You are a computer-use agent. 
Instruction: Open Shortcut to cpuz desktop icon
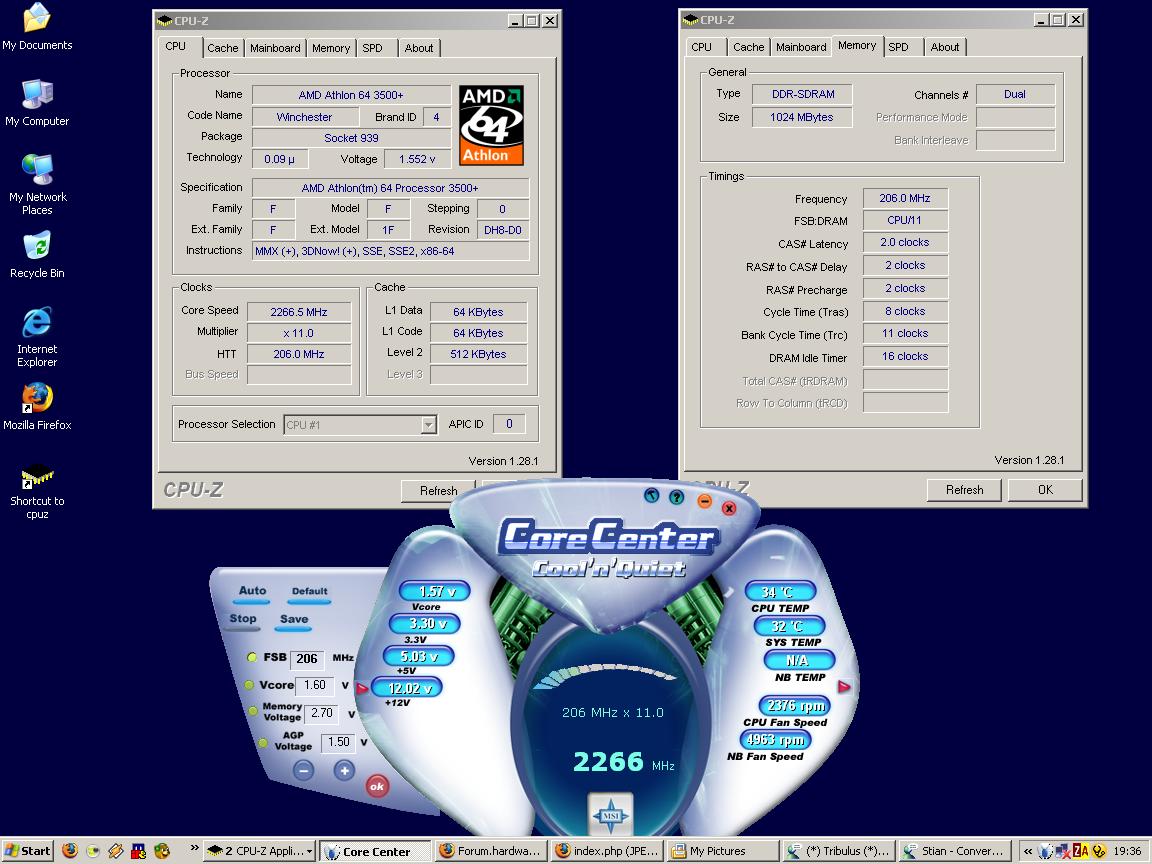(x=37, y=492)
